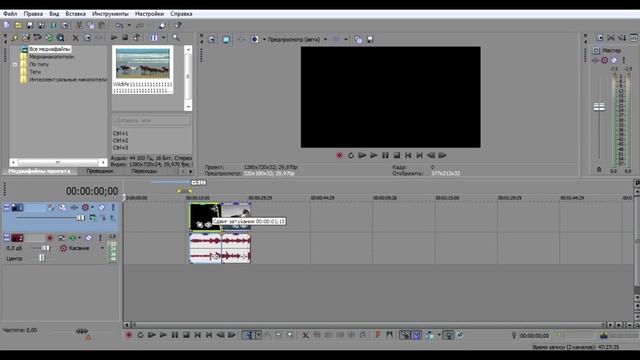
Task: Click Go to start in preview transport
Action: (x=408, y=156)
